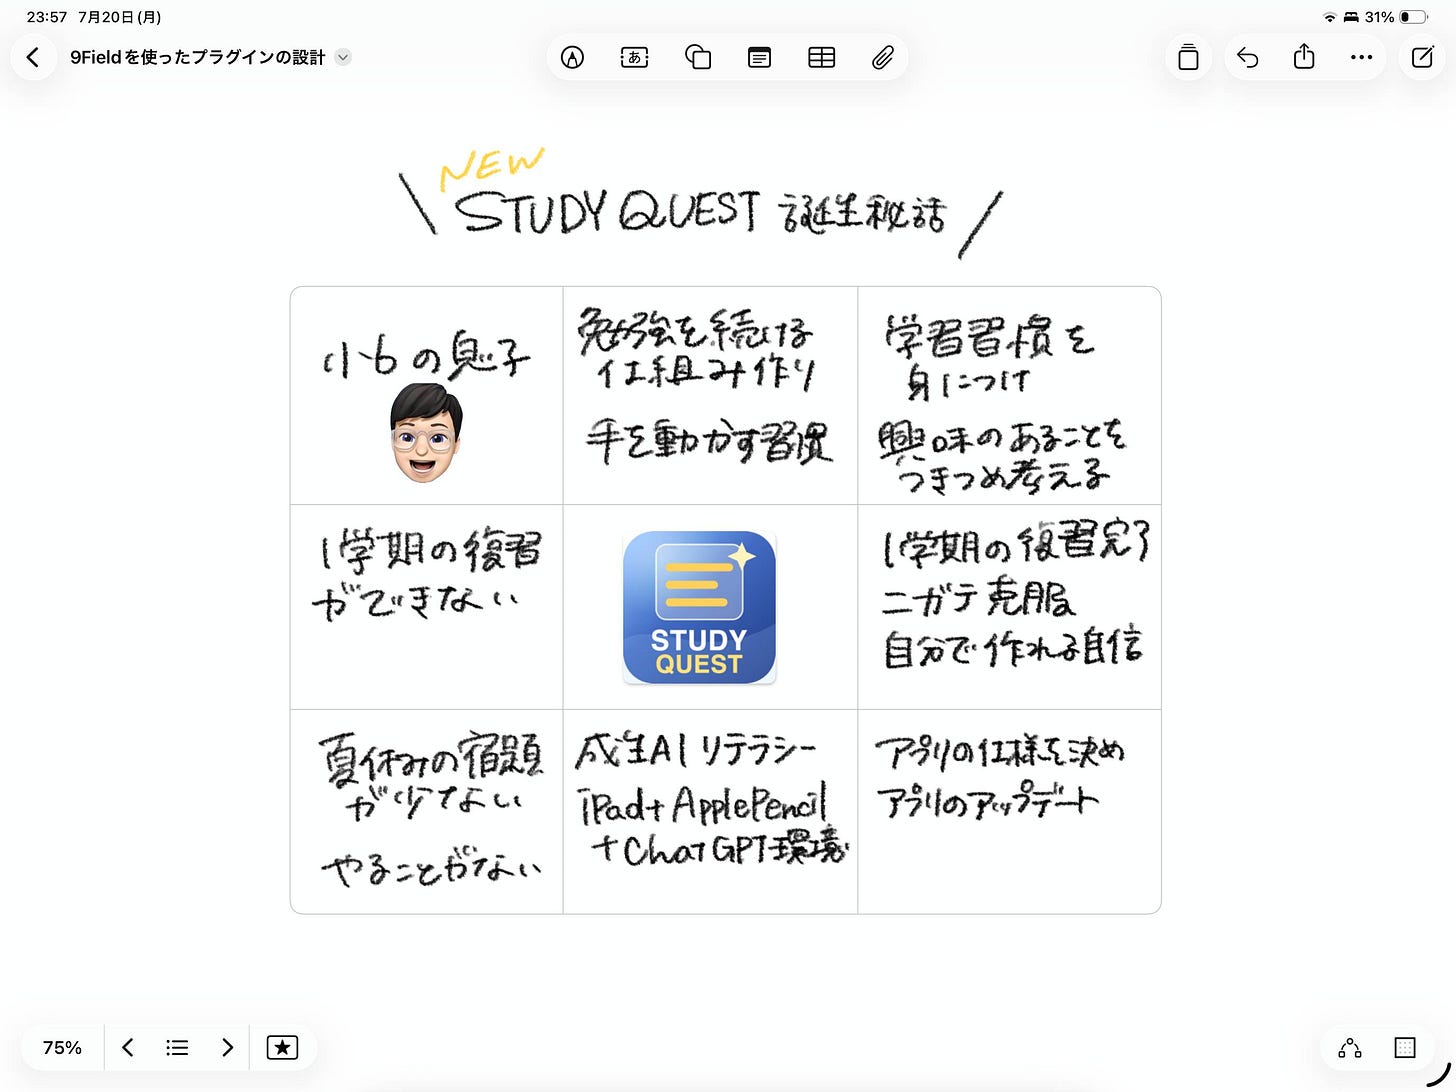Image resolution: width=1456 pixels, height=1092 pixels.
Task: Tap the Wi-Fi status icon
Action: point(1329,17)
